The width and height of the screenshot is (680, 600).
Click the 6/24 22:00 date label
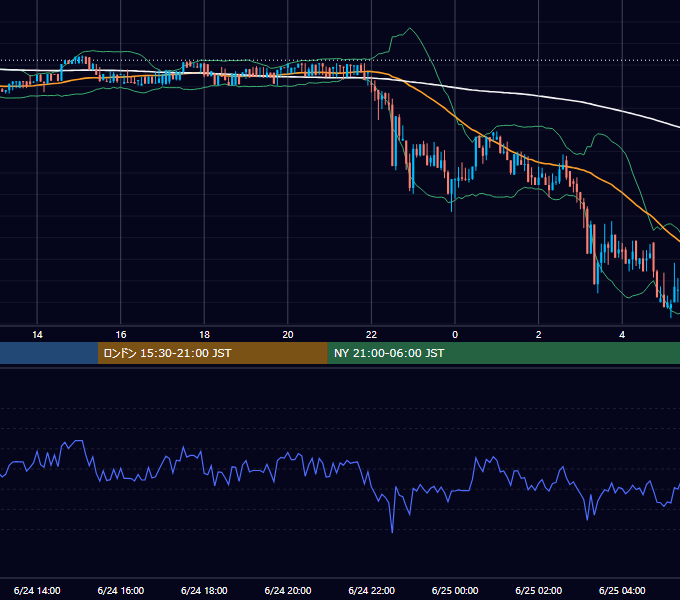[372, 590]
